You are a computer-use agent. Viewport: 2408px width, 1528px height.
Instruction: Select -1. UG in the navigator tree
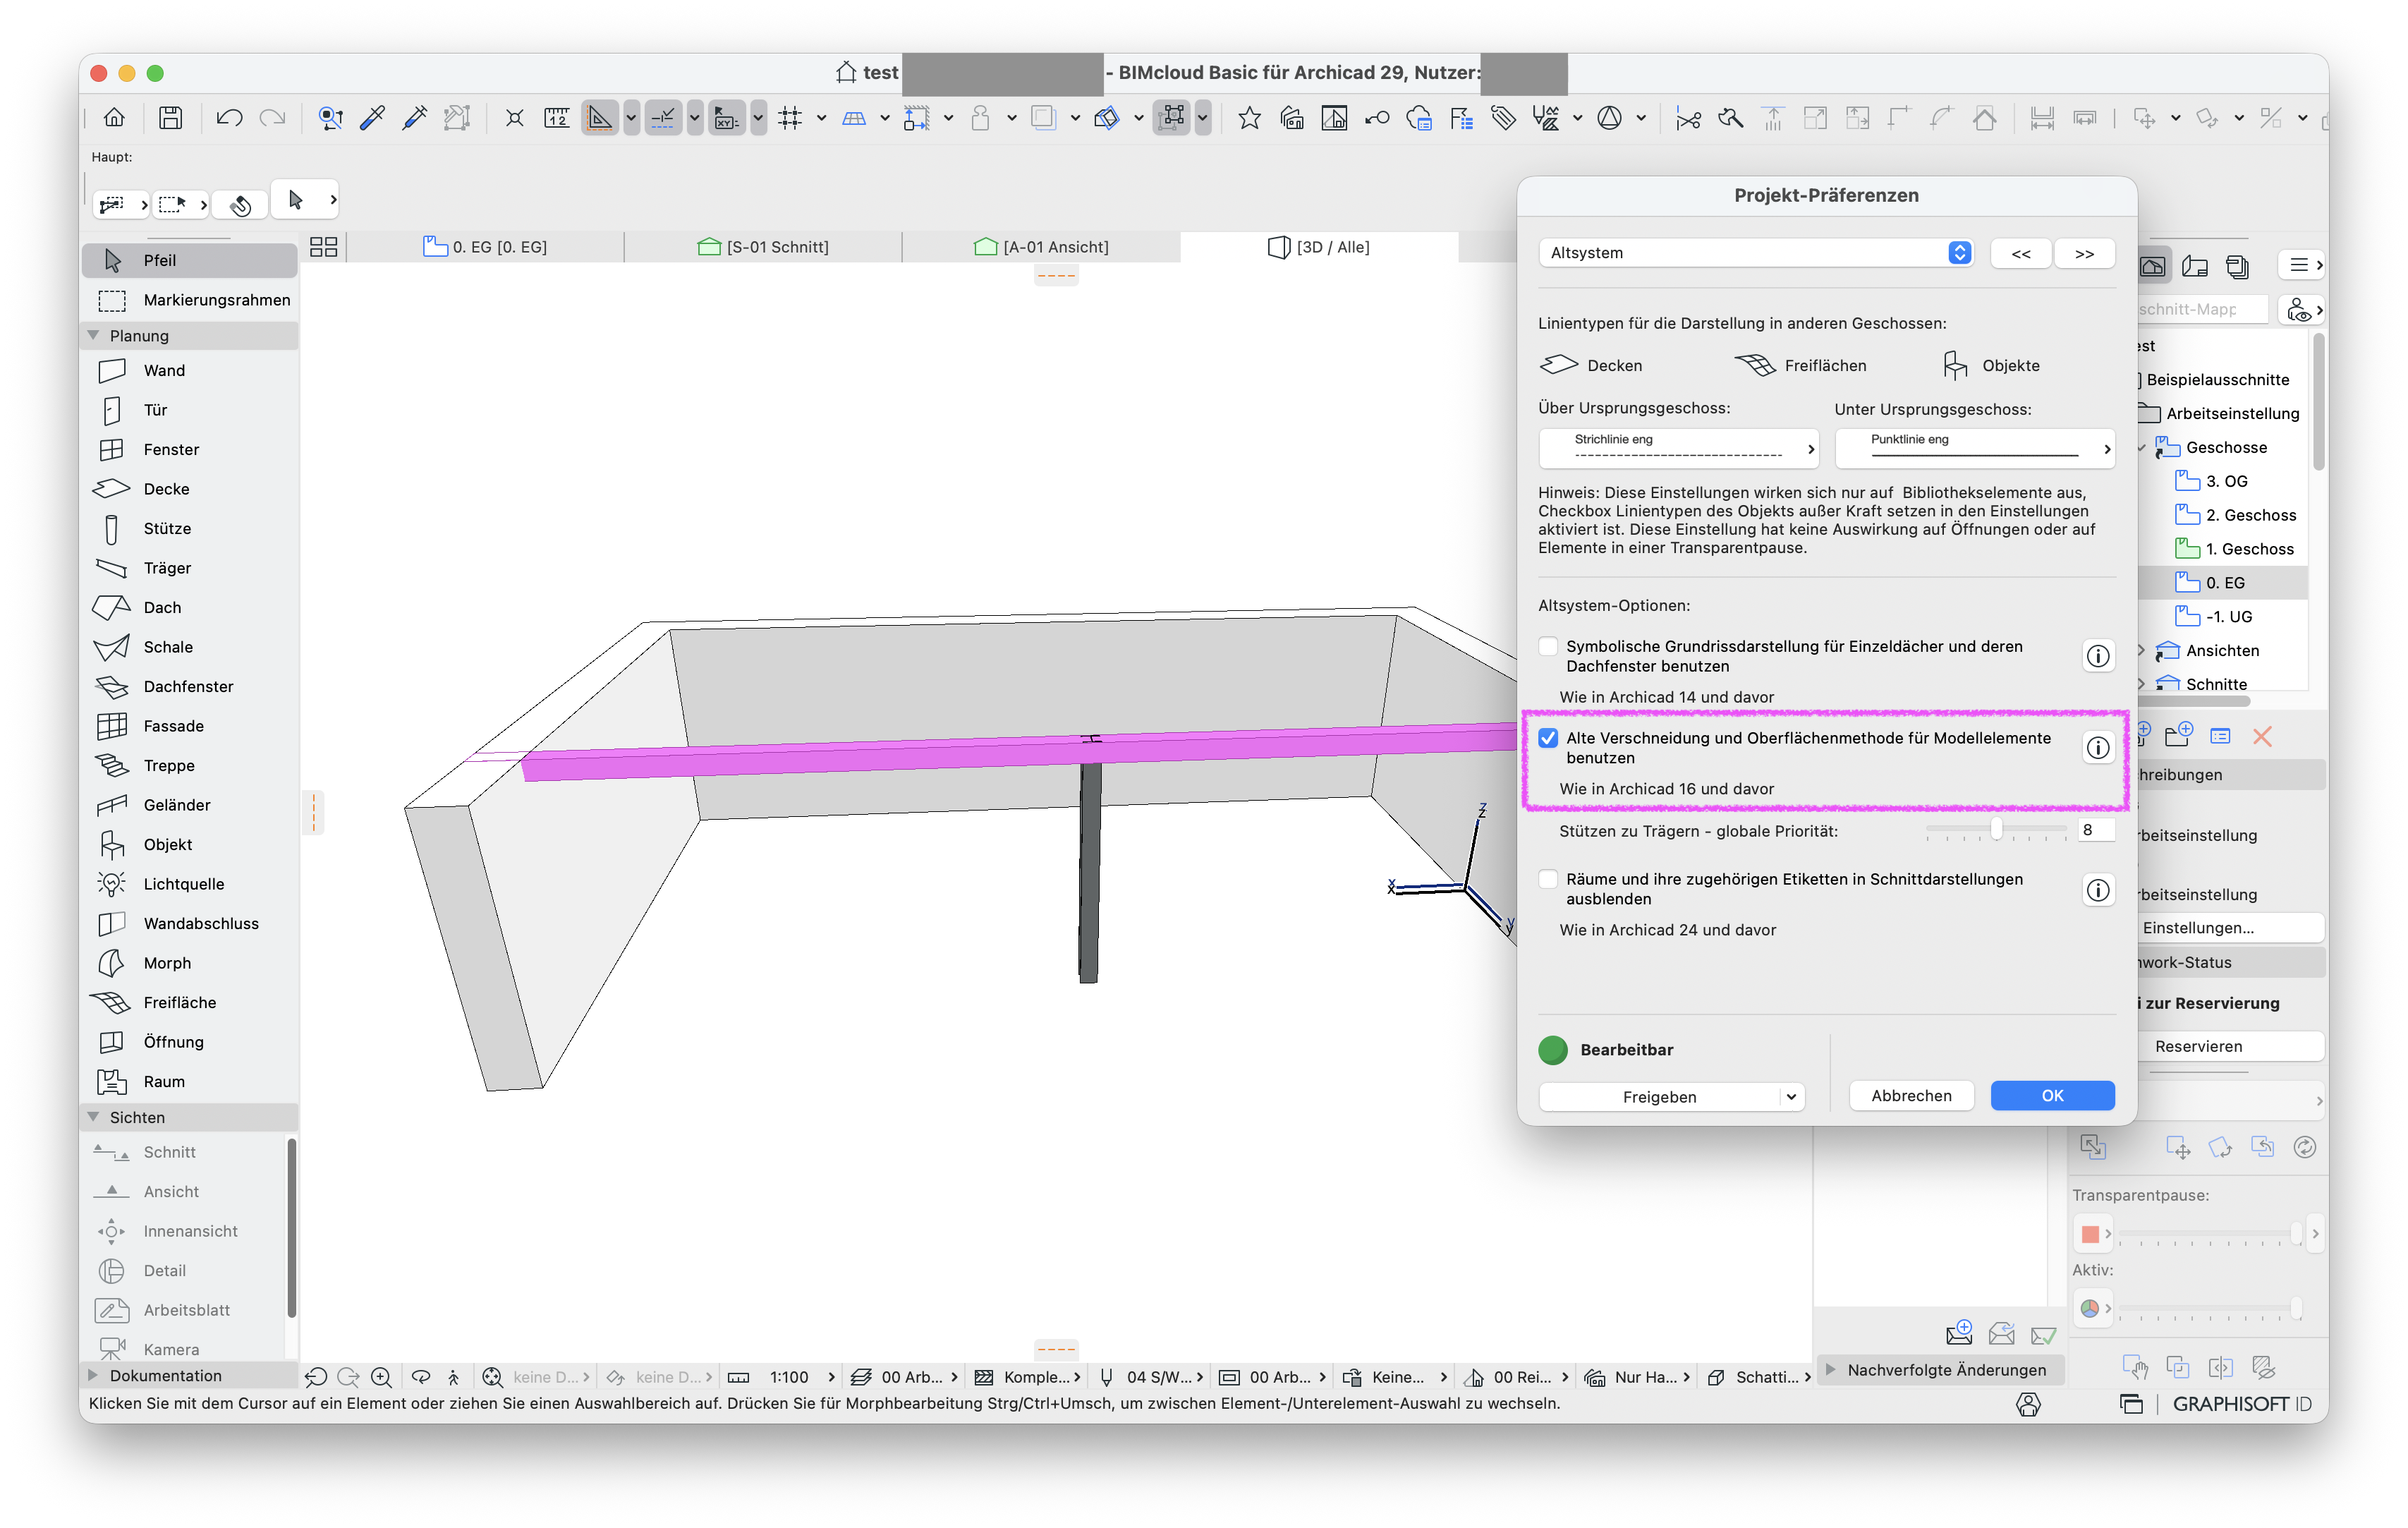point(2228,617)
